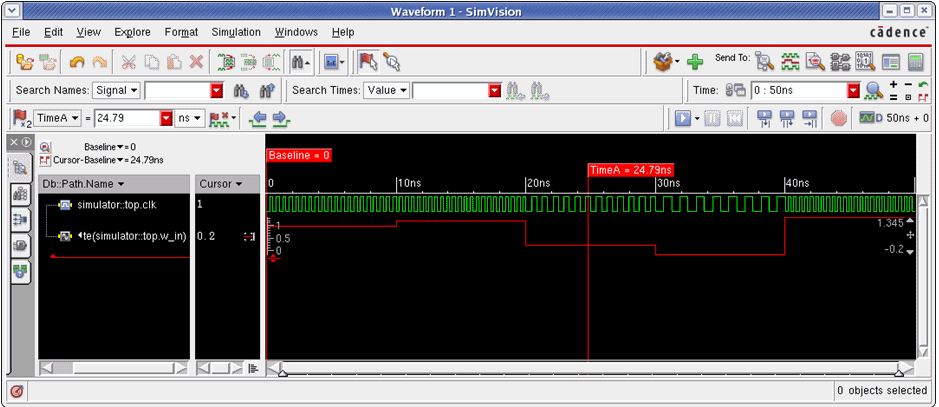Click the zoom magnifier beside Time range
Image resolution: width=939 pixels, height=407 pixels.
pyautogui.click(x=873, y=90)
